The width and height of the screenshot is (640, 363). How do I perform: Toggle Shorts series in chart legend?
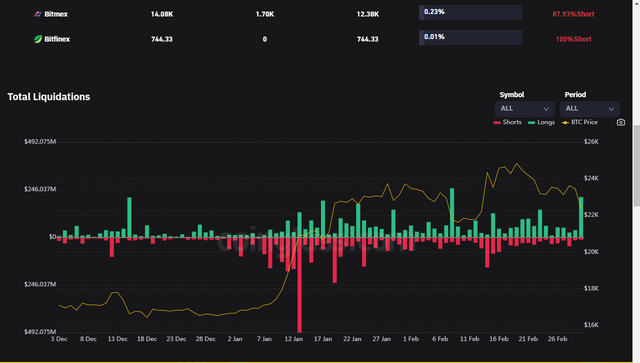(507, 122)
